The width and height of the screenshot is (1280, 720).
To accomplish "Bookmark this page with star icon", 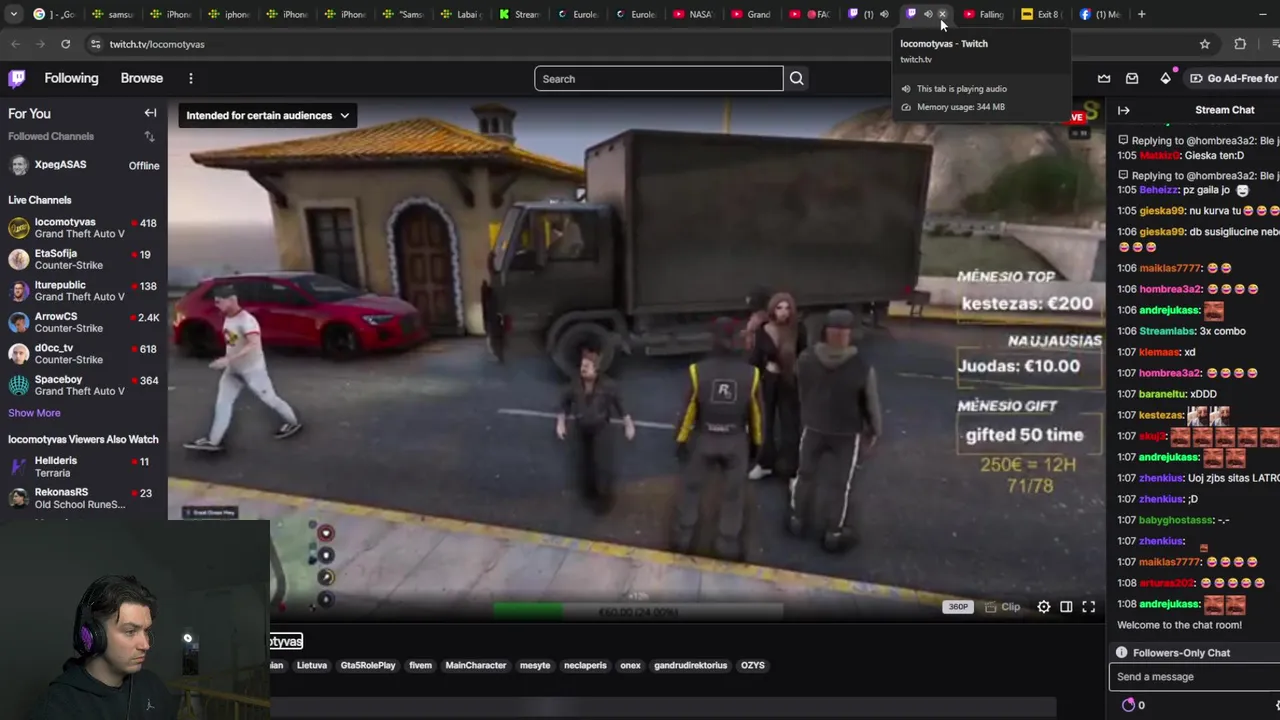I will (1204, 44).
